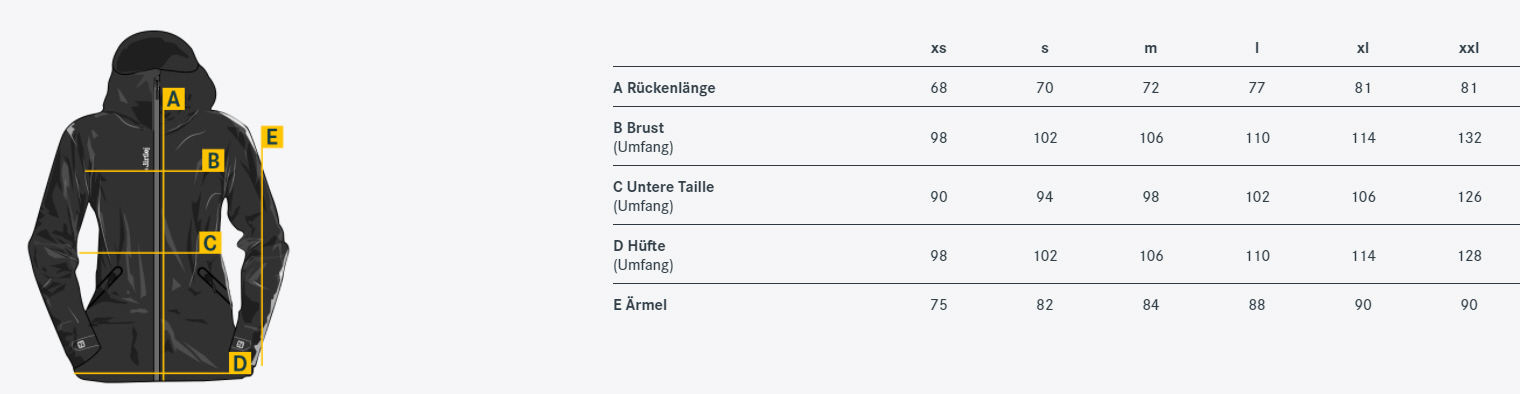The width and height of the screenshot is (1520, 394).
Task: Click the yellow E marker beside the sleeve
Action: click(272, 137)
